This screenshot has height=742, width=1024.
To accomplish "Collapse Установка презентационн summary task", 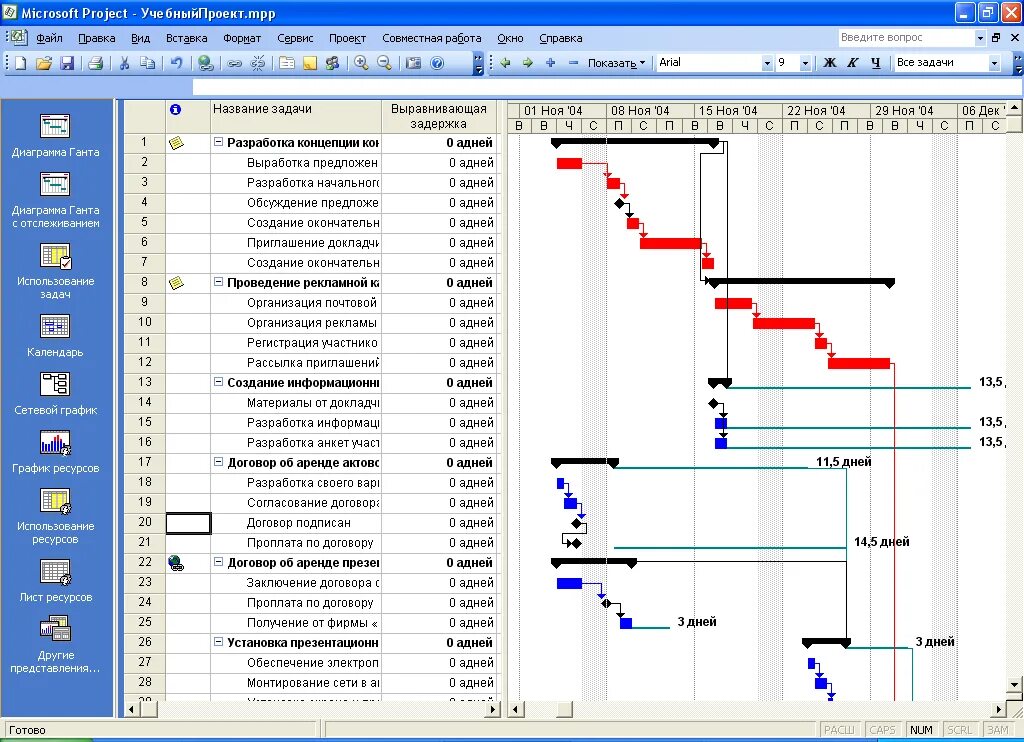I will click(219, 642).
